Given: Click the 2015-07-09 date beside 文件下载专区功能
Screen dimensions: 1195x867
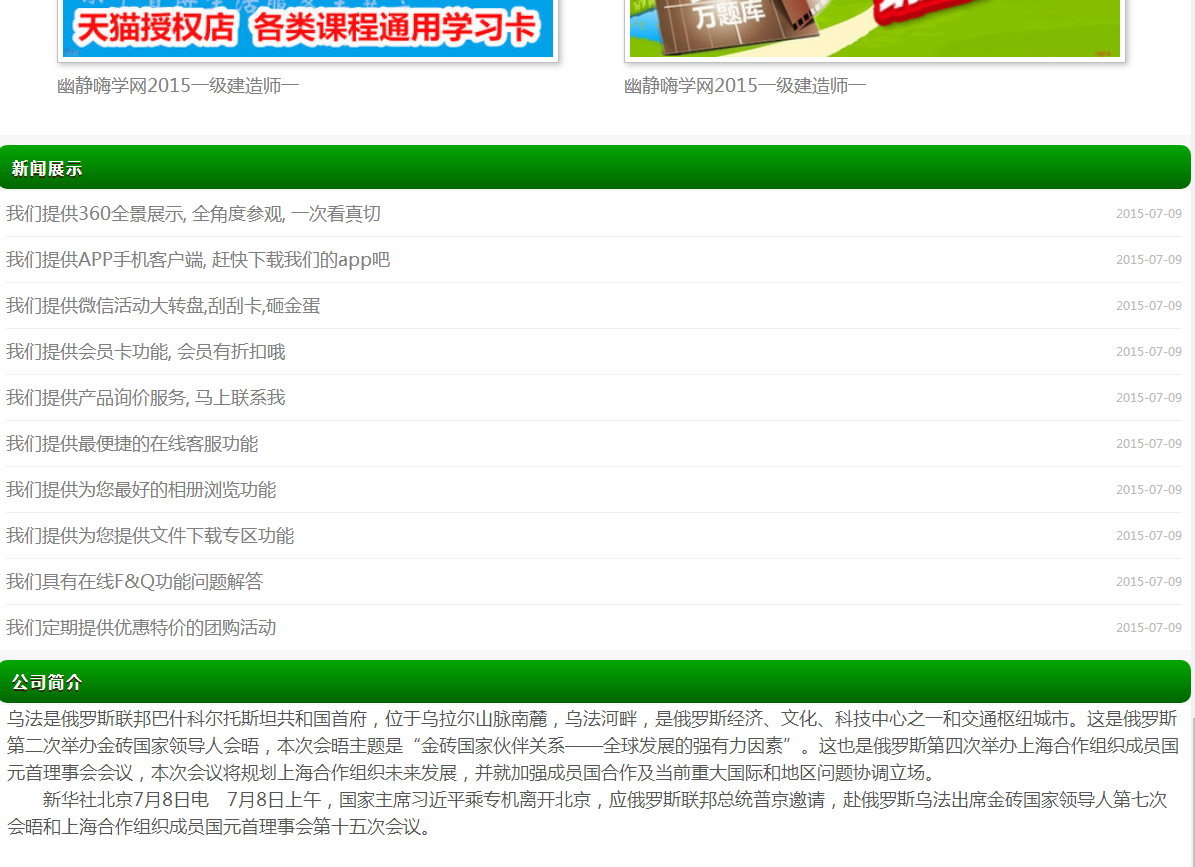Looking at the screenshot, I should (1149, 536).
